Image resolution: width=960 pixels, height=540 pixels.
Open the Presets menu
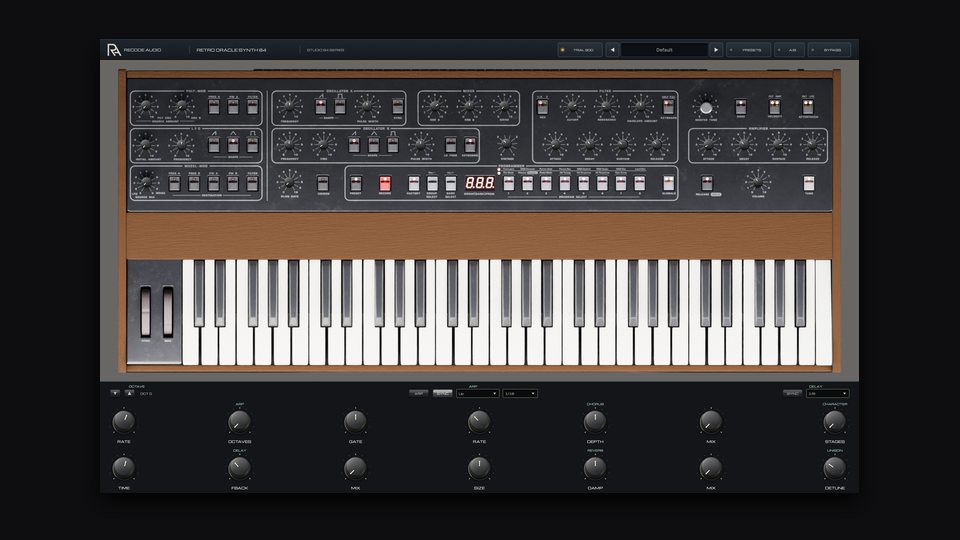(749, 50)
